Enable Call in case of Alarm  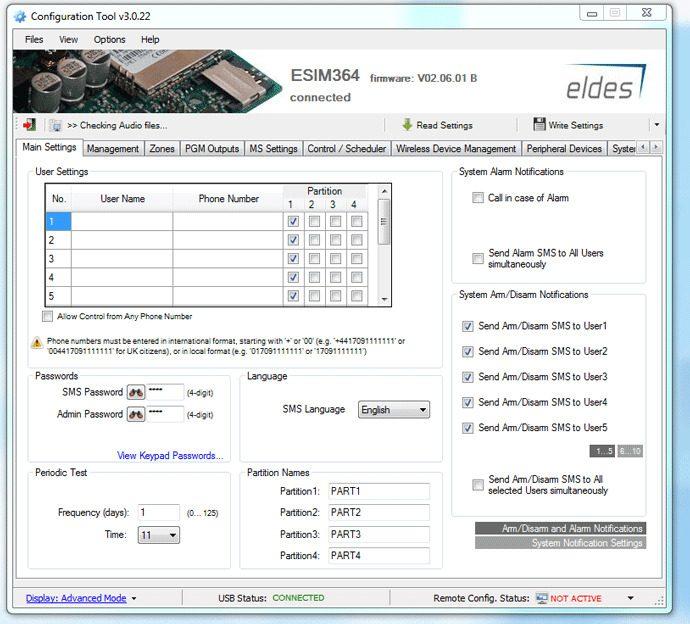click(478, 198)
